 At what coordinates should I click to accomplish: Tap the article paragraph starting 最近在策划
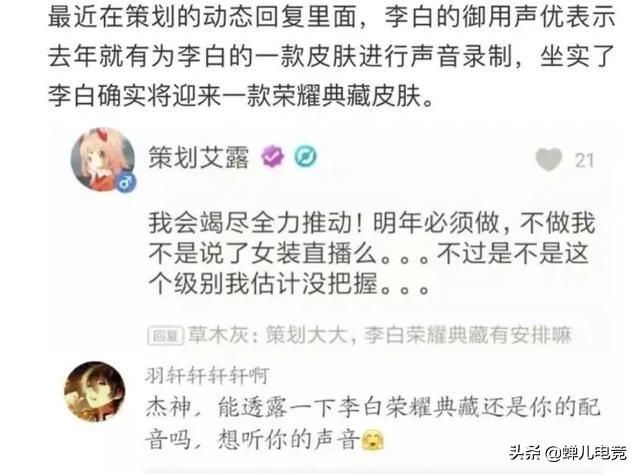[x=331, y=56]
